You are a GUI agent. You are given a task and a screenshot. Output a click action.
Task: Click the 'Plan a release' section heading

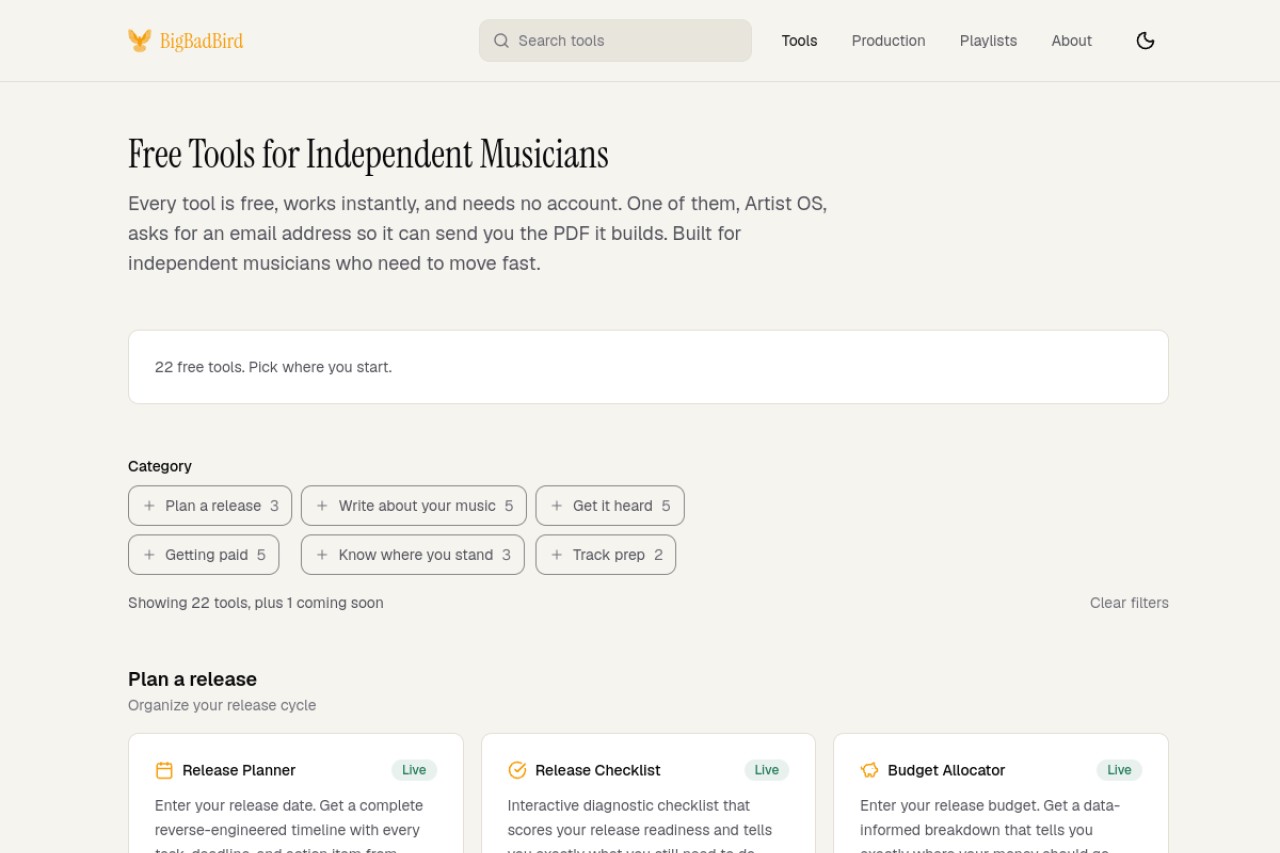[x=192, y=679]
